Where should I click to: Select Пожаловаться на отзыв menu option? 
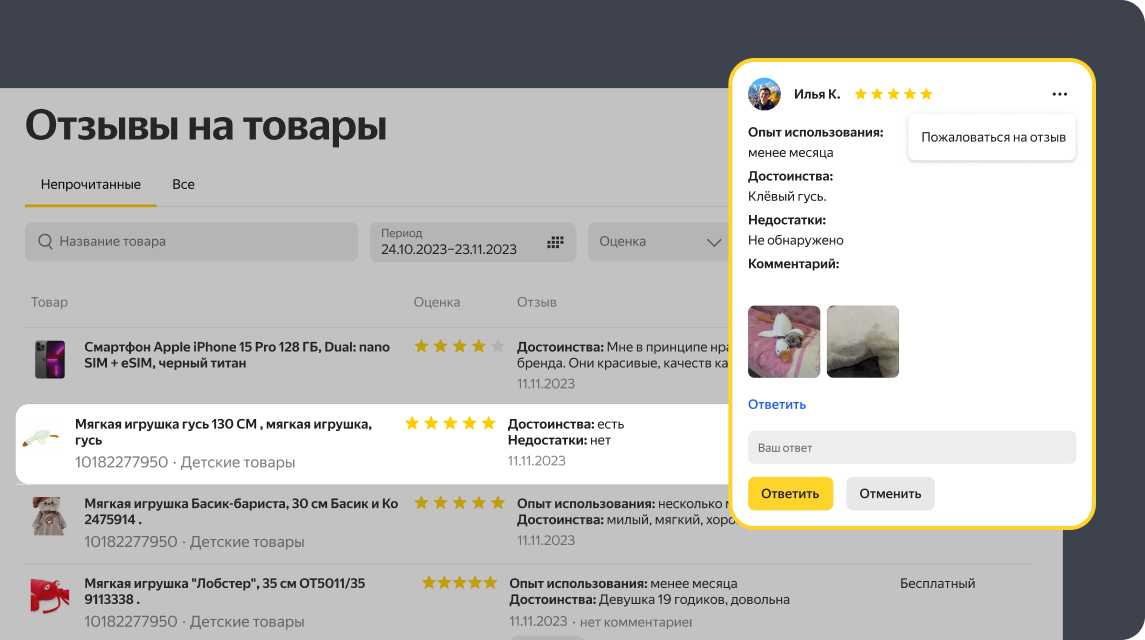pos(992,137)
